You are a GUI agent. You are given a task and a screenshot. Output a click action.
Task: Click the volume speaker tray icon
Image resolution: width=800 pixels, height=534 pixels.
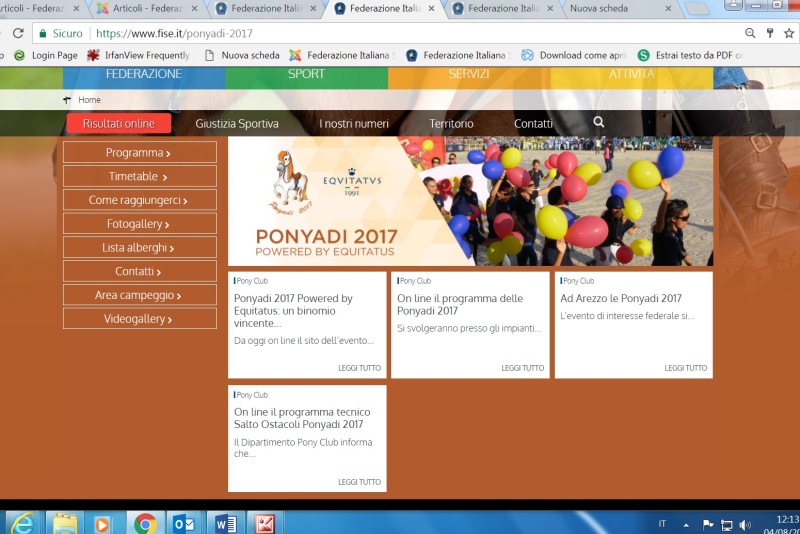click(x=745, y=524)
